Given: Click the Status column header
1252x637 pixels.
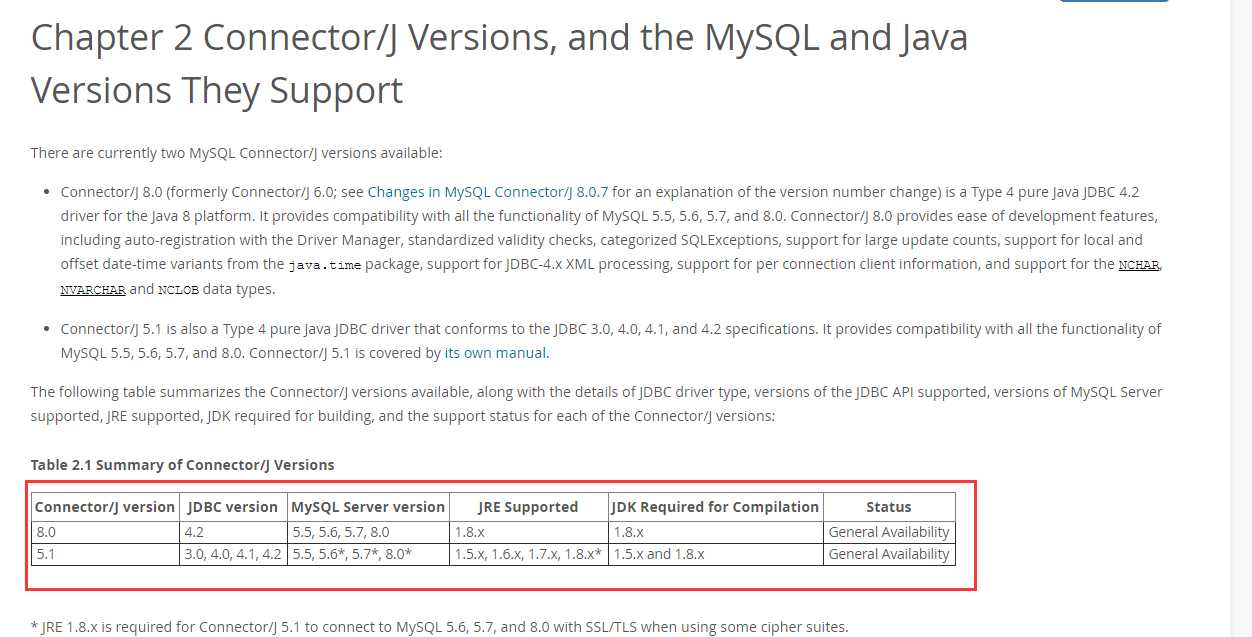Looking at the screenshot, I should (889, 507).
